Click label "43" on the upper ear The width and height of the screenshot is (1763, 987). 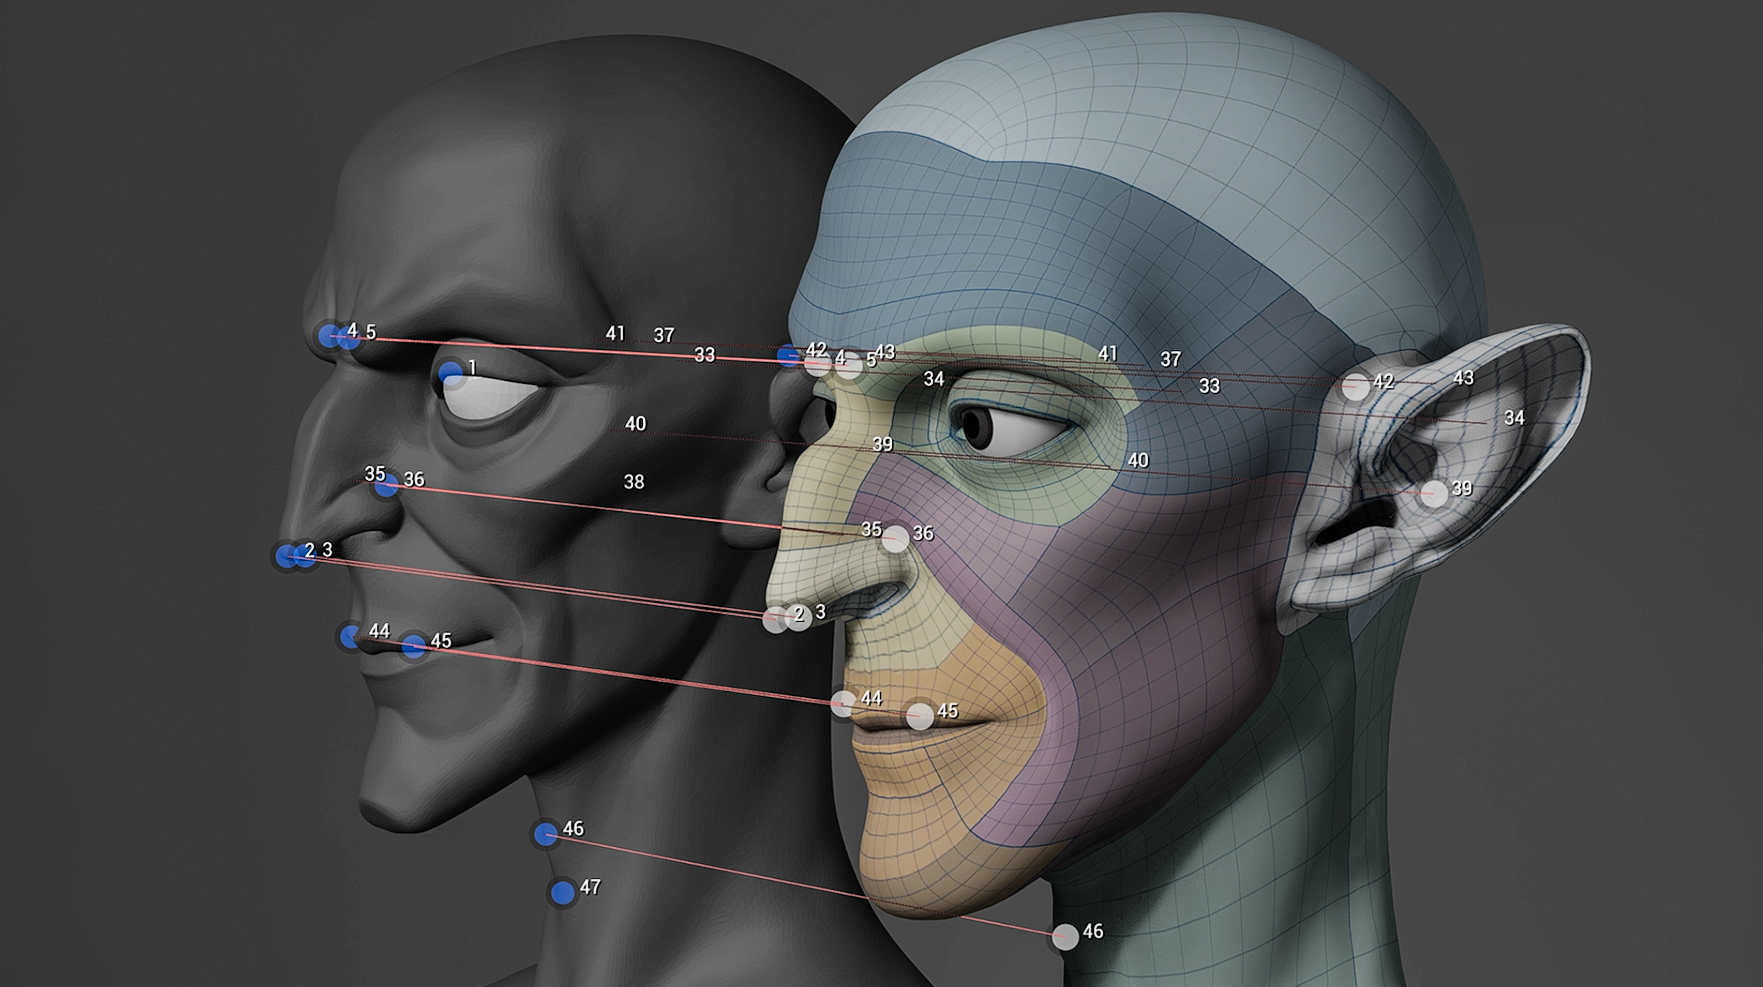point(1463,378)
